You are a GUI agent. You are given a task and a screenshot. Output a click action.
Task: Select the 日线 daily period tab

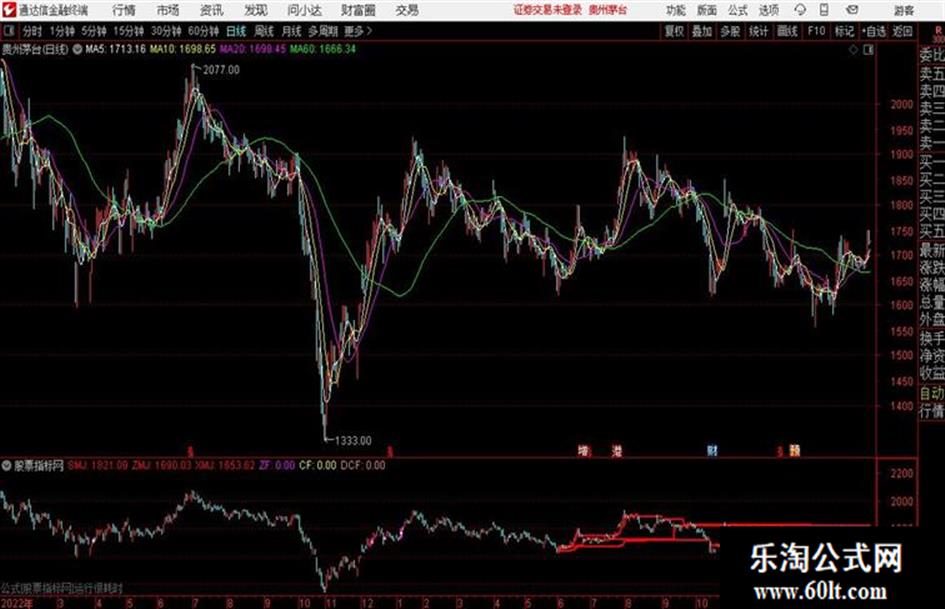236,31
